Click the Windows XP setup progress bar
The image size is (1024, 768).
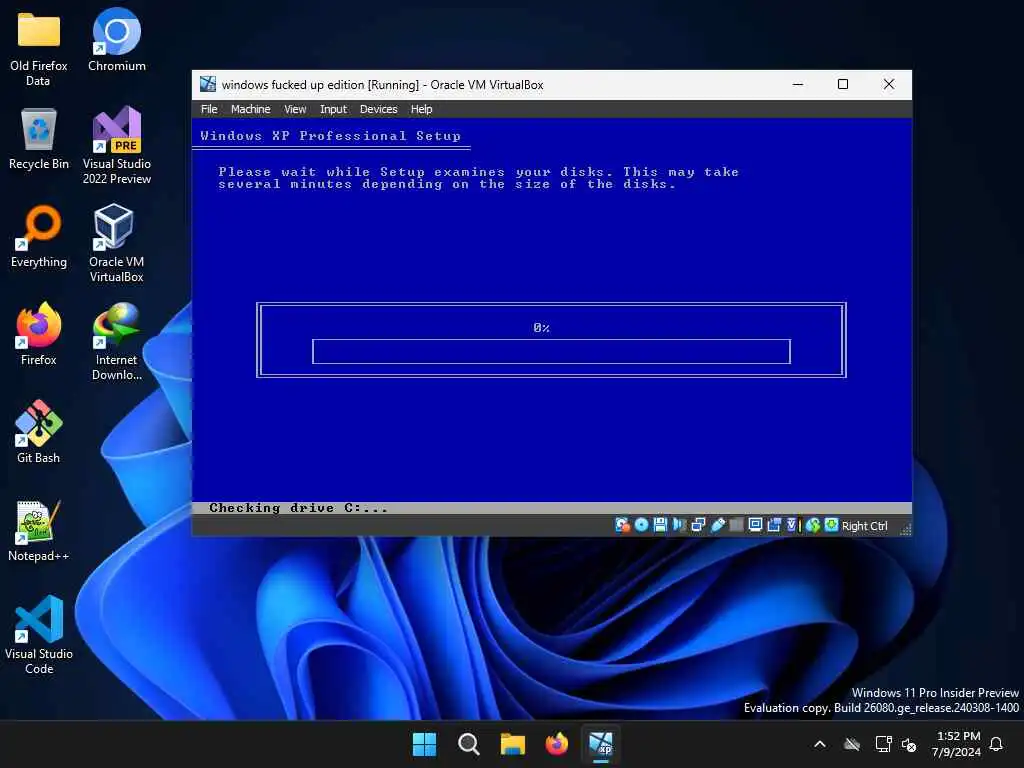(551, 351)
